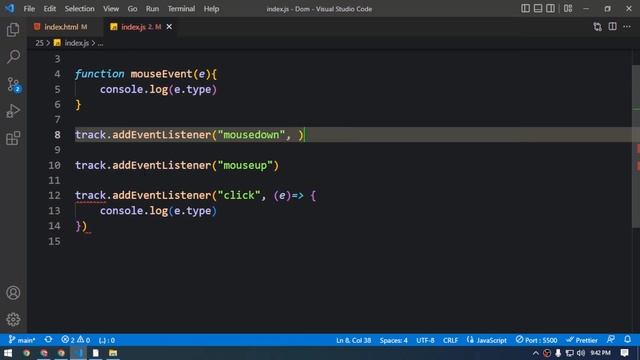The image size is (640, 360).
Task: Open Windows Action Center notification icon
Action: tap(624, 353)
